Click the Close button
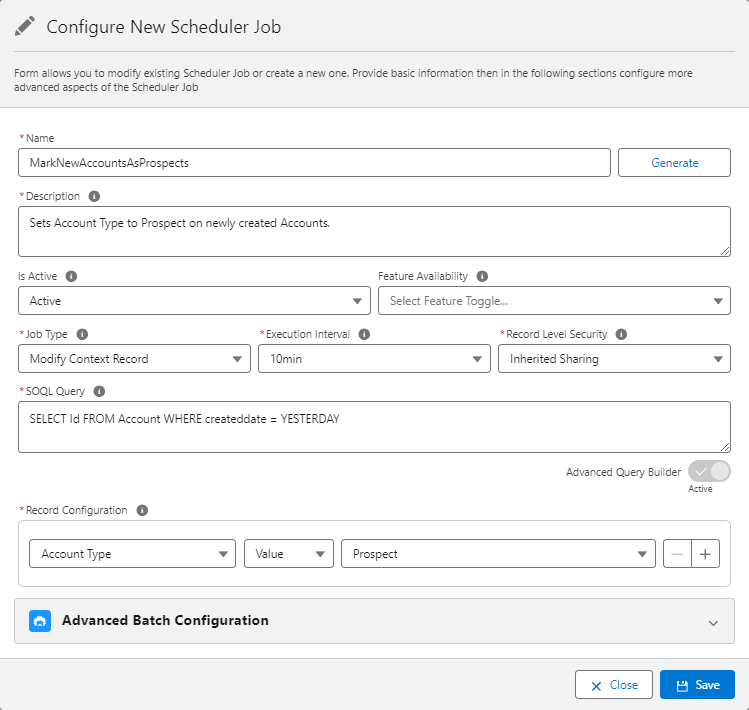 (614, 685)
